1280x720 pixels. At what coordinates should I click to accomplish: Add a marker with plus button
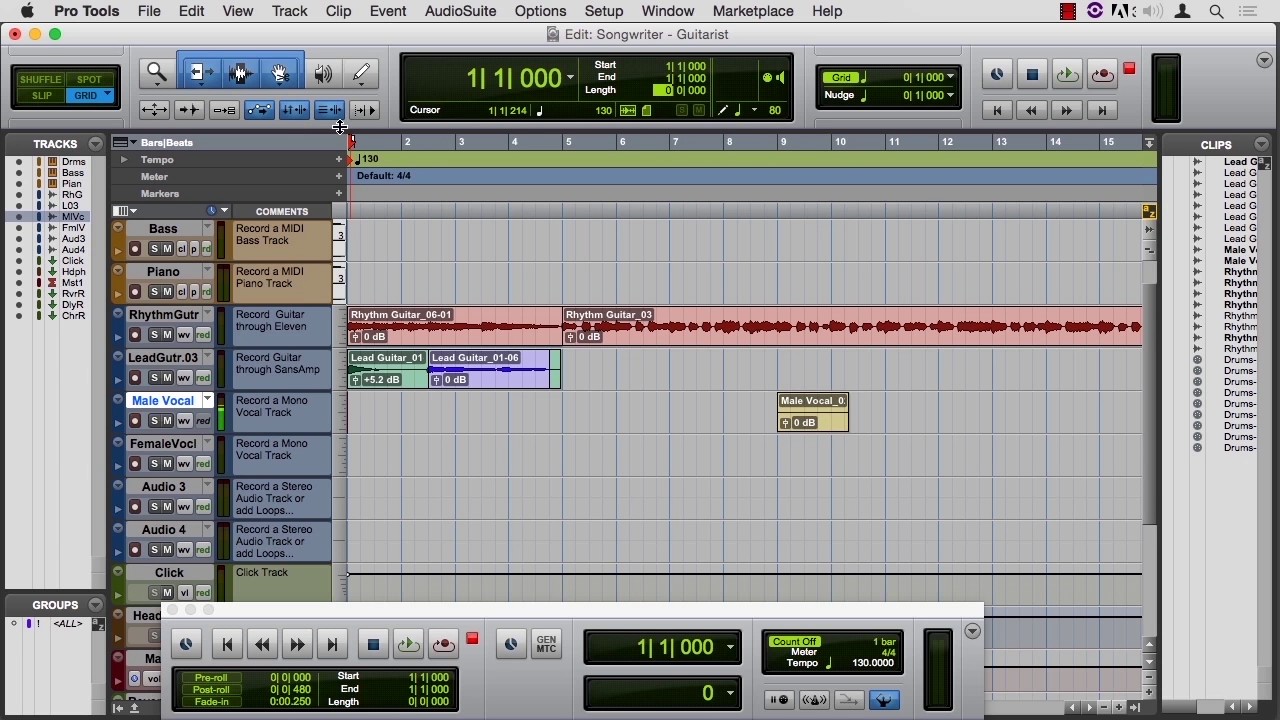click(339, 194)
